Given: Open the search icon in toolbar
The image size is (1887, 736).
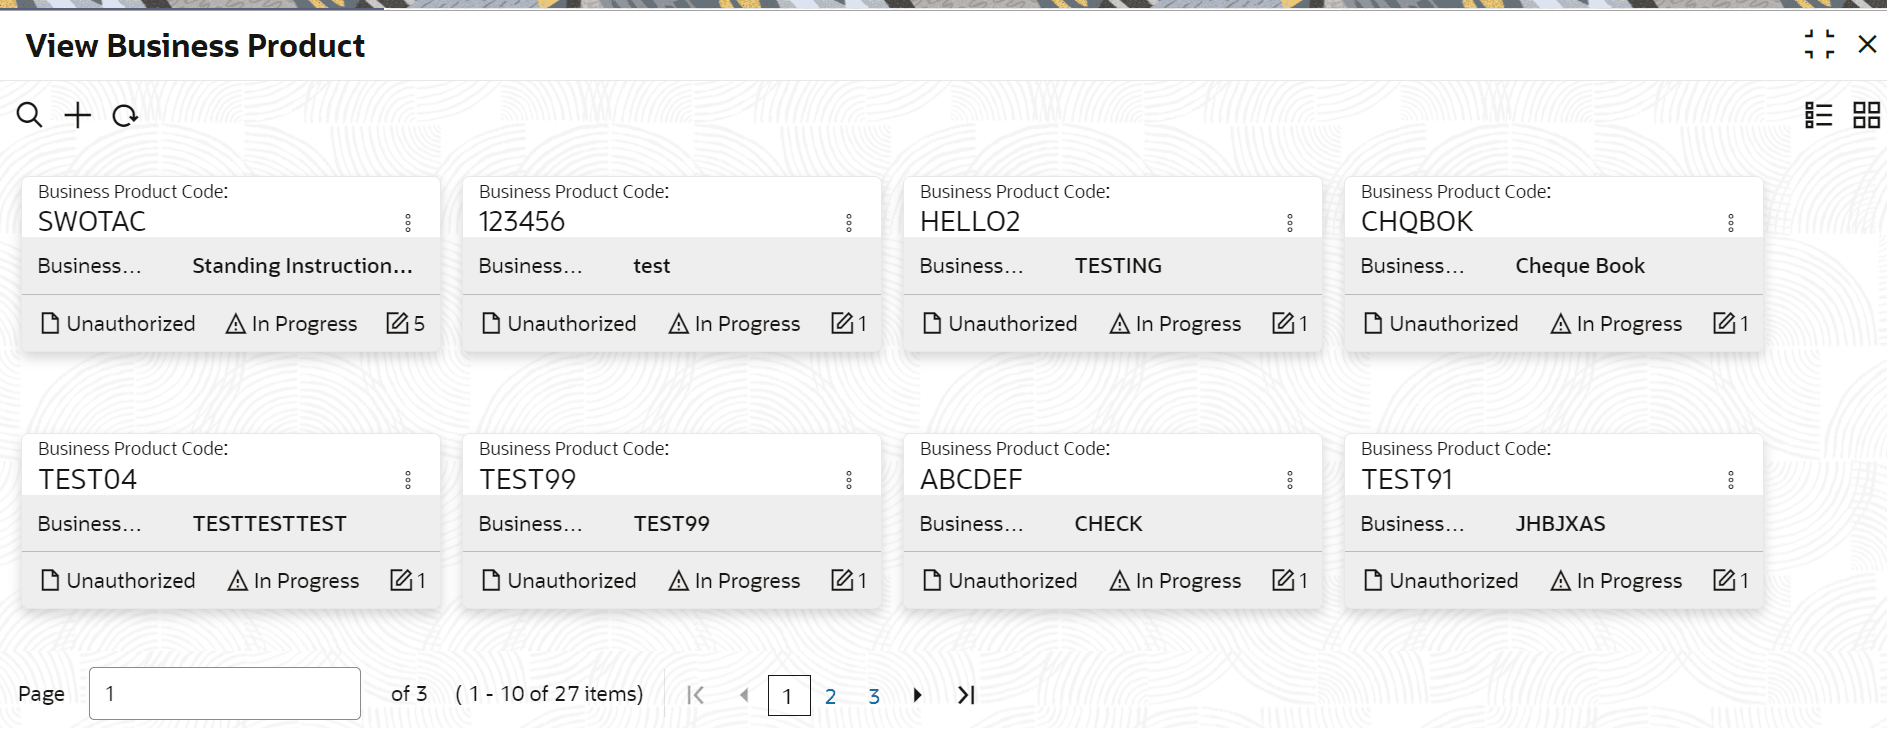Looking at the screenshot, I should point(29,115).
